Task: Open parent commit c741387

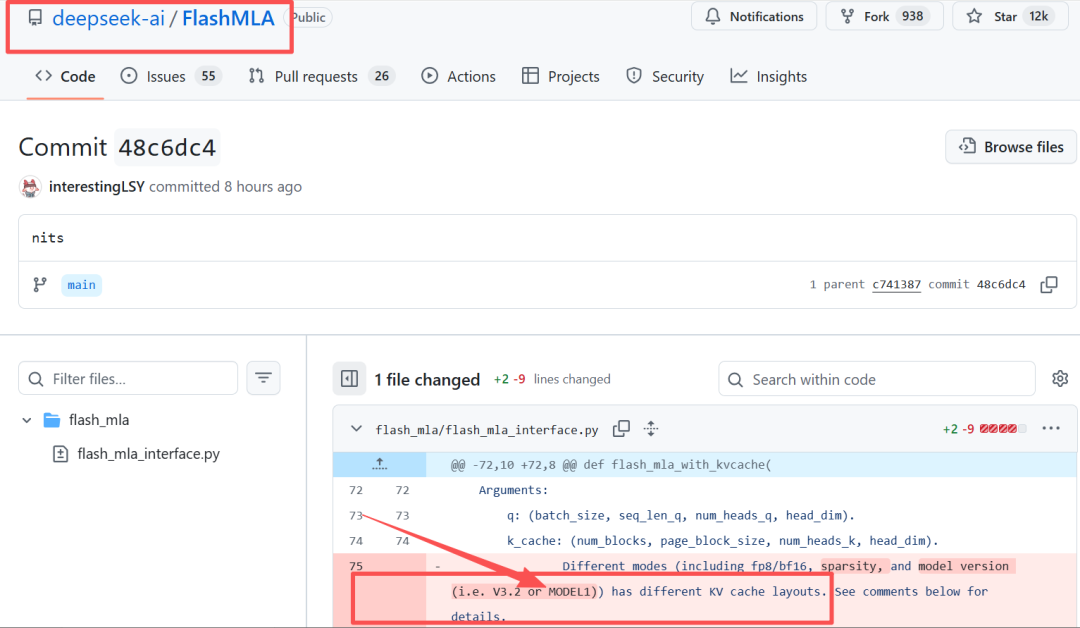Action: [896, 284]
